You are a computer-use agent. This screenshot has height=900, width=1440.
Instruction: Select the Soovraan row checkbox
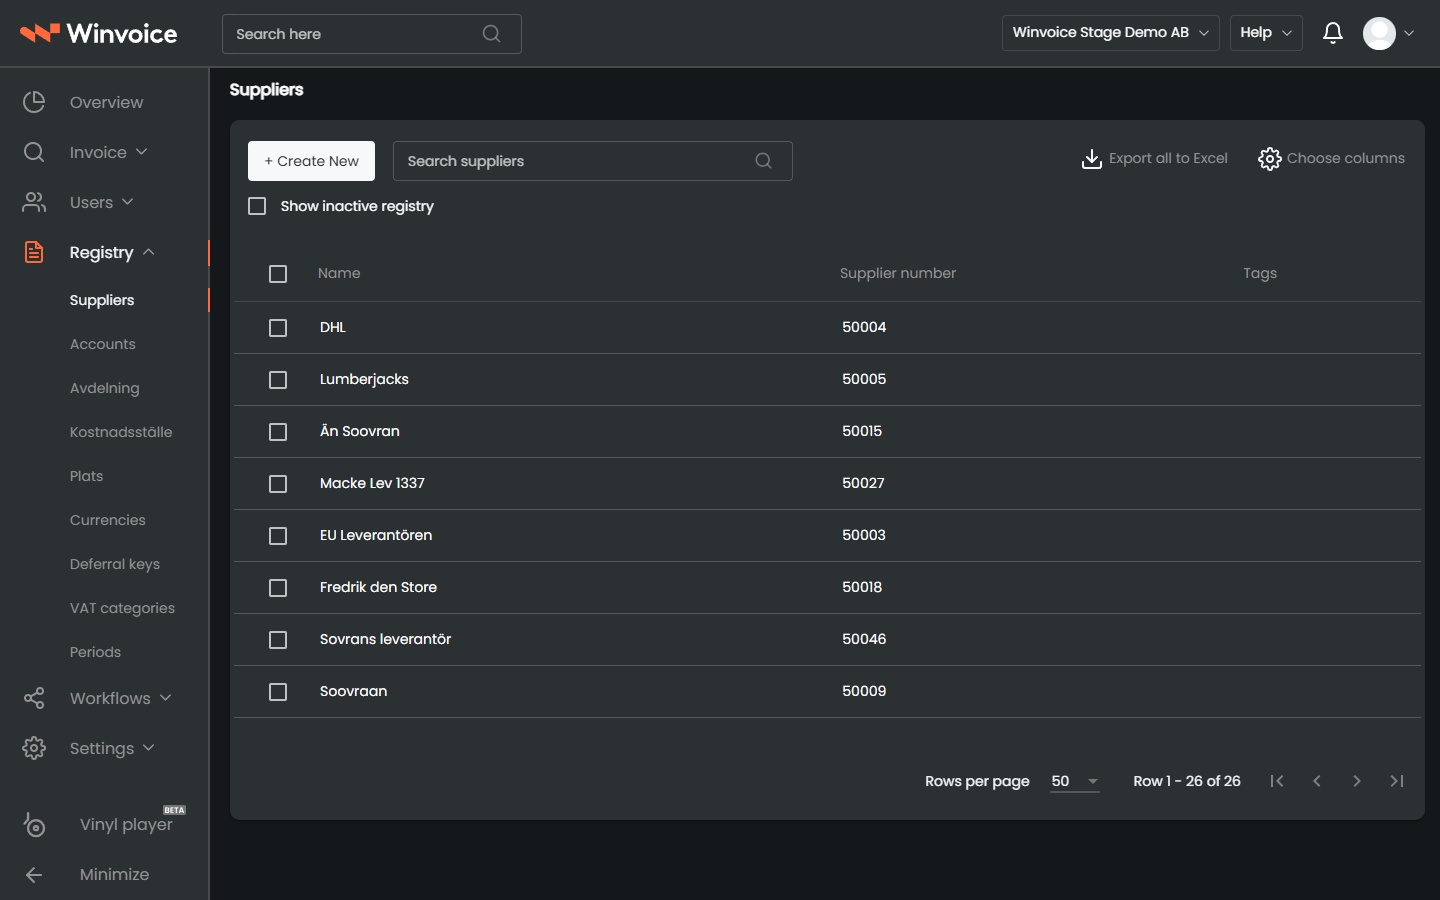click(278, 692)
